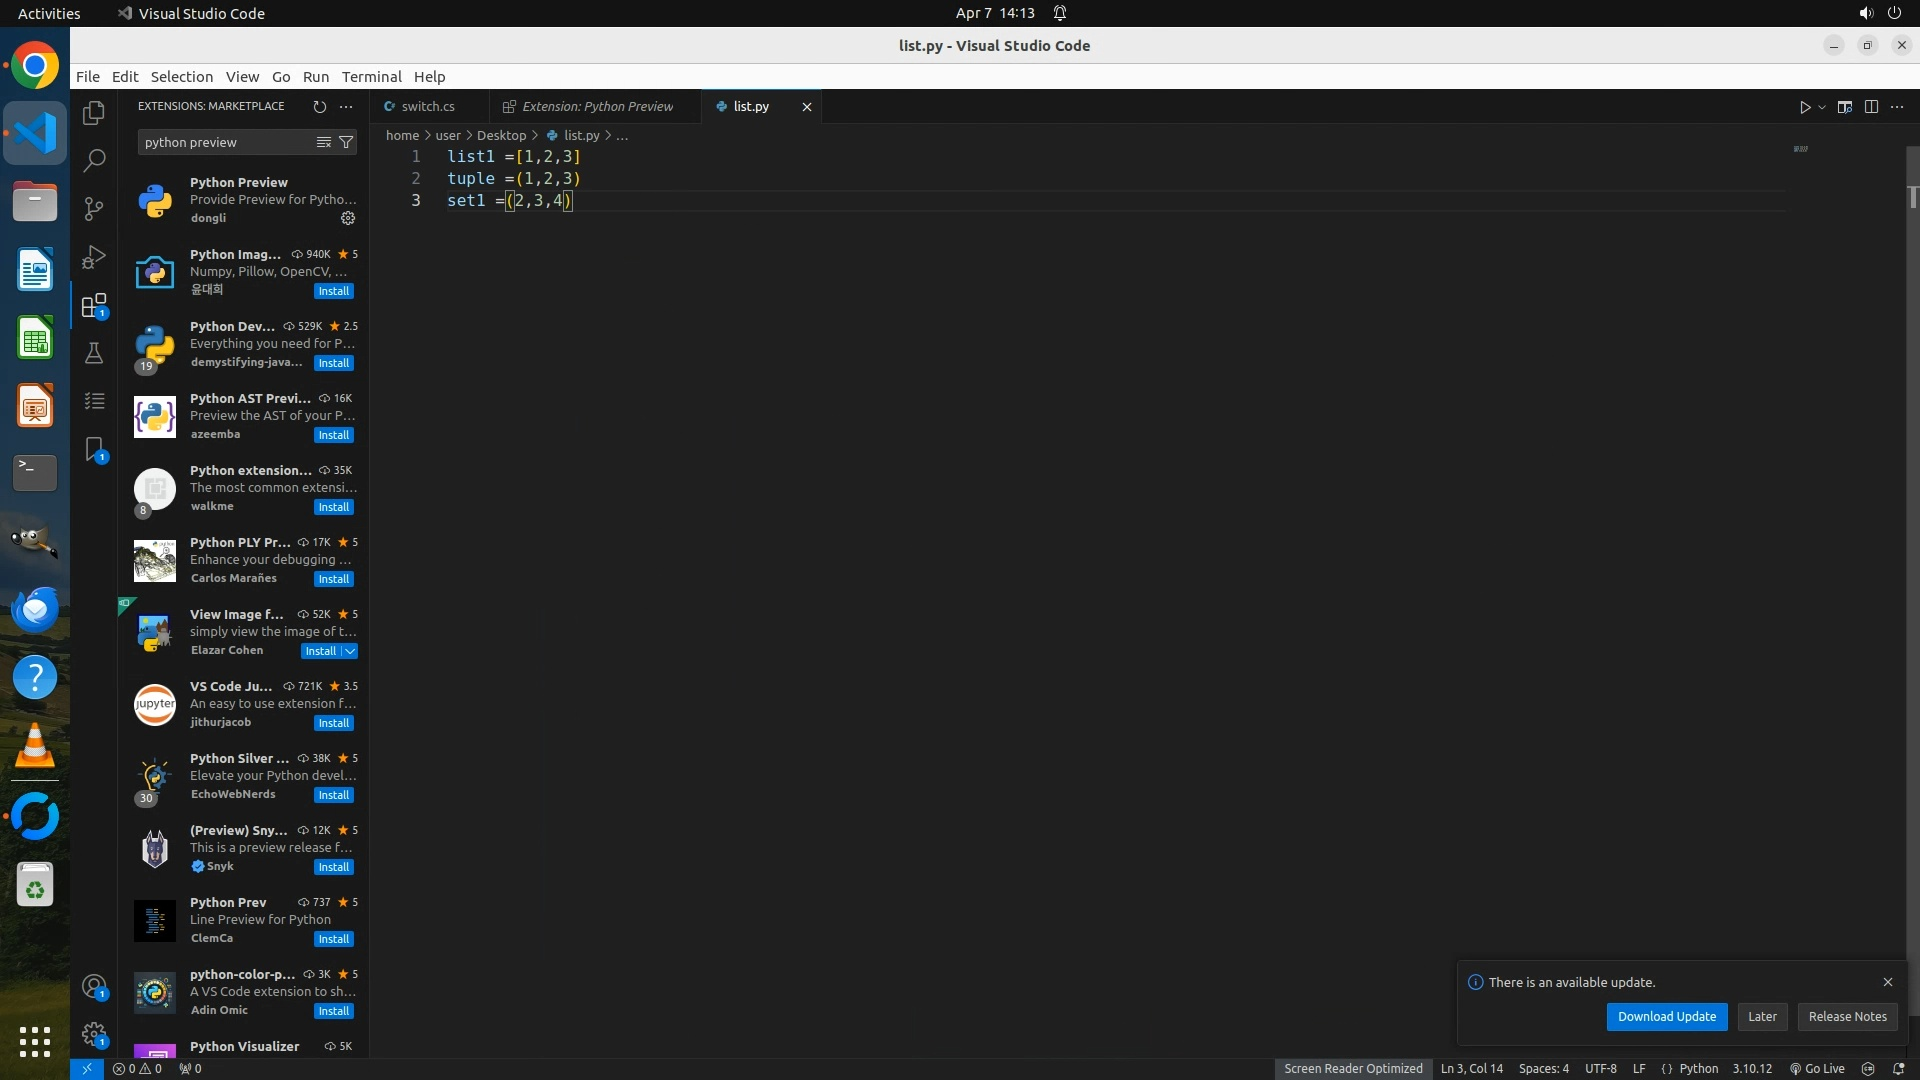Open the Search view in activity bar
Screen dimensions: 1920x1080
(x=94, y=160)
